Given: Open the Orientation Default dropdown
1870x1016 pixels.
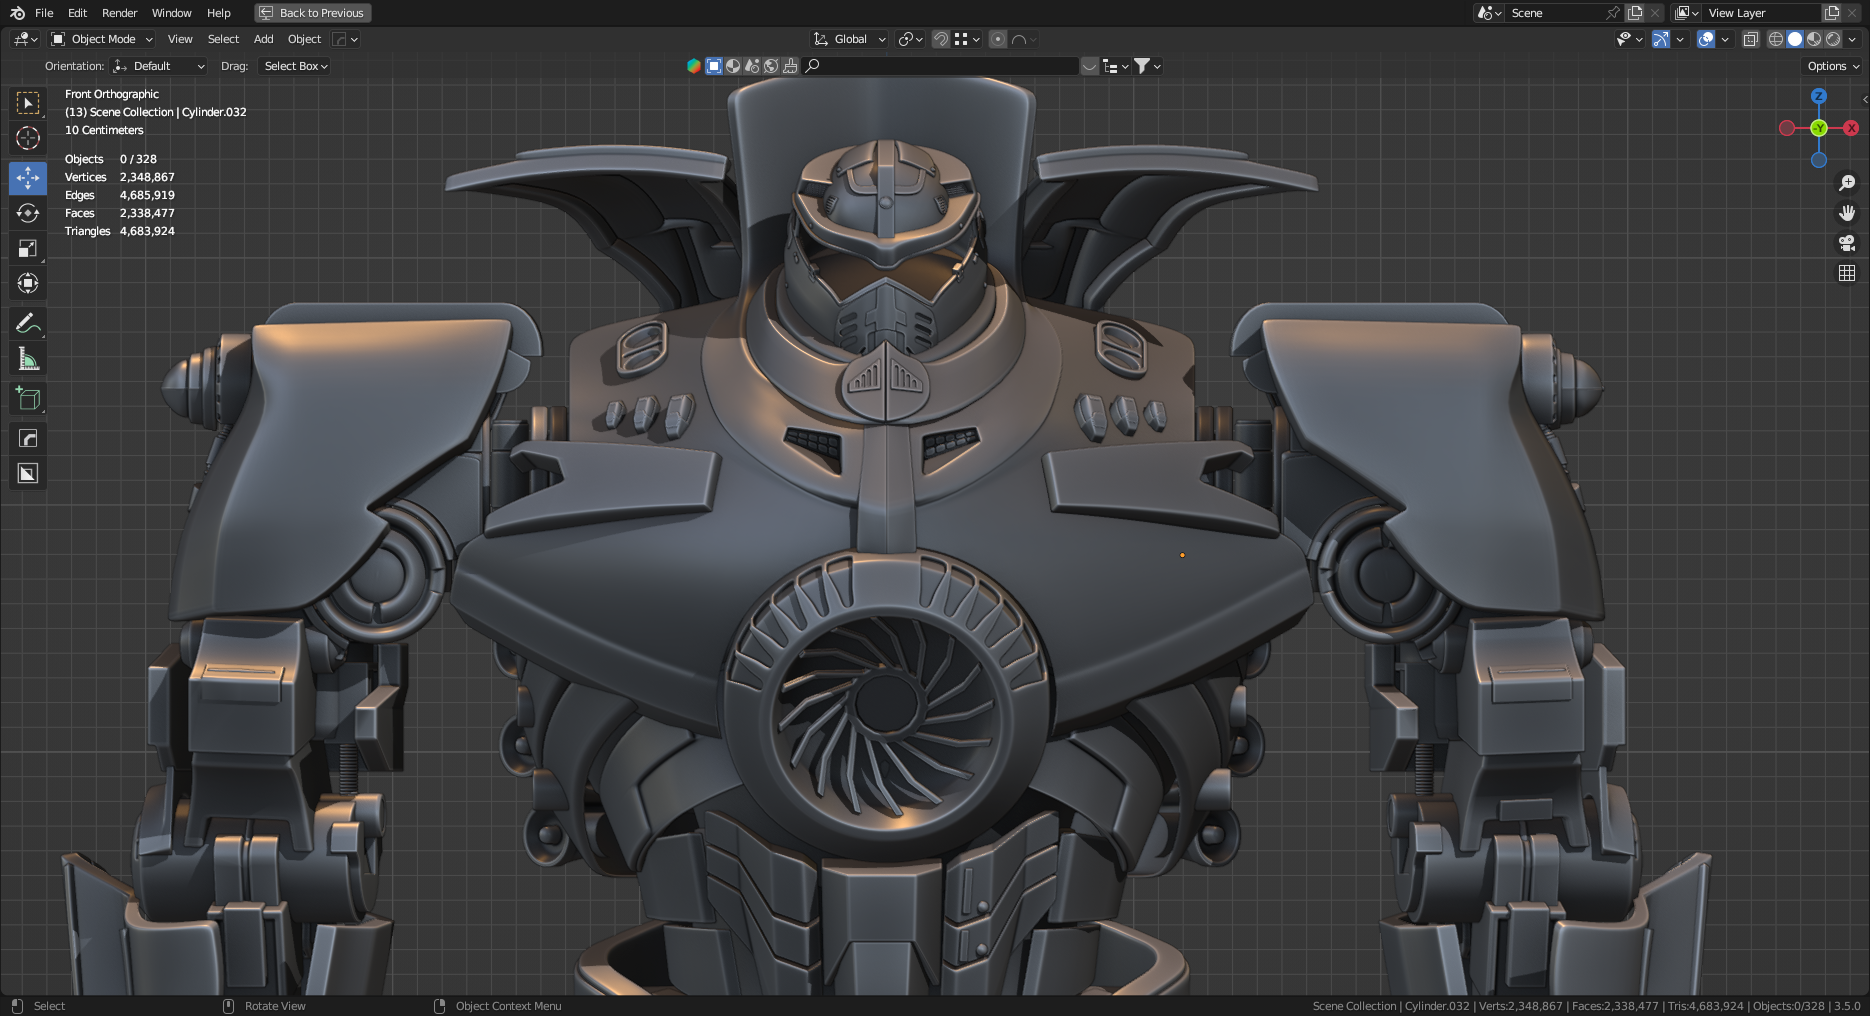Looking at the screenshot, I should pyautogui.click(x=159, y=66).
